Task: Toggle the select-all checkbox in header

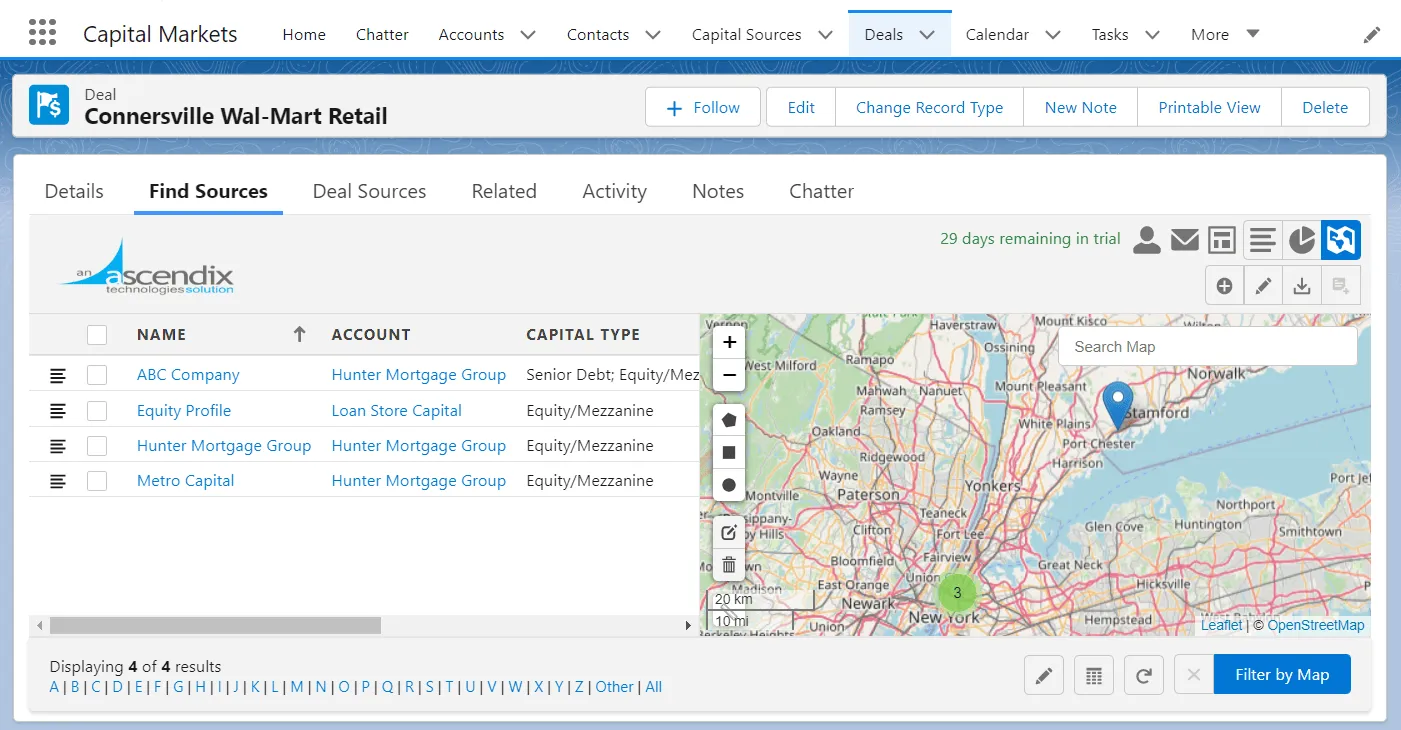Action: 97,335
